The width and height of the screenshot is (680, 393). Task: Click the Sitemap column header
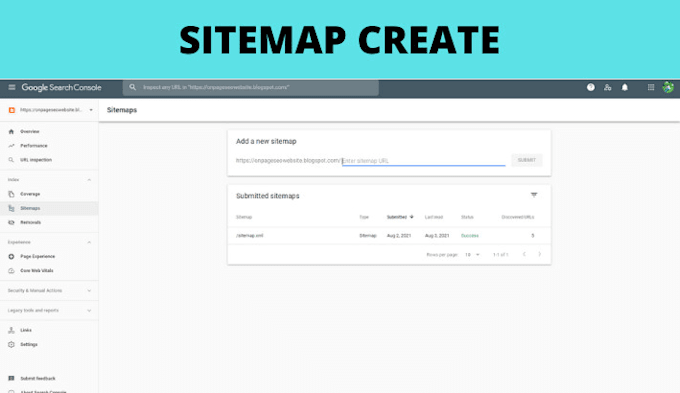click(x=244, y=217)
